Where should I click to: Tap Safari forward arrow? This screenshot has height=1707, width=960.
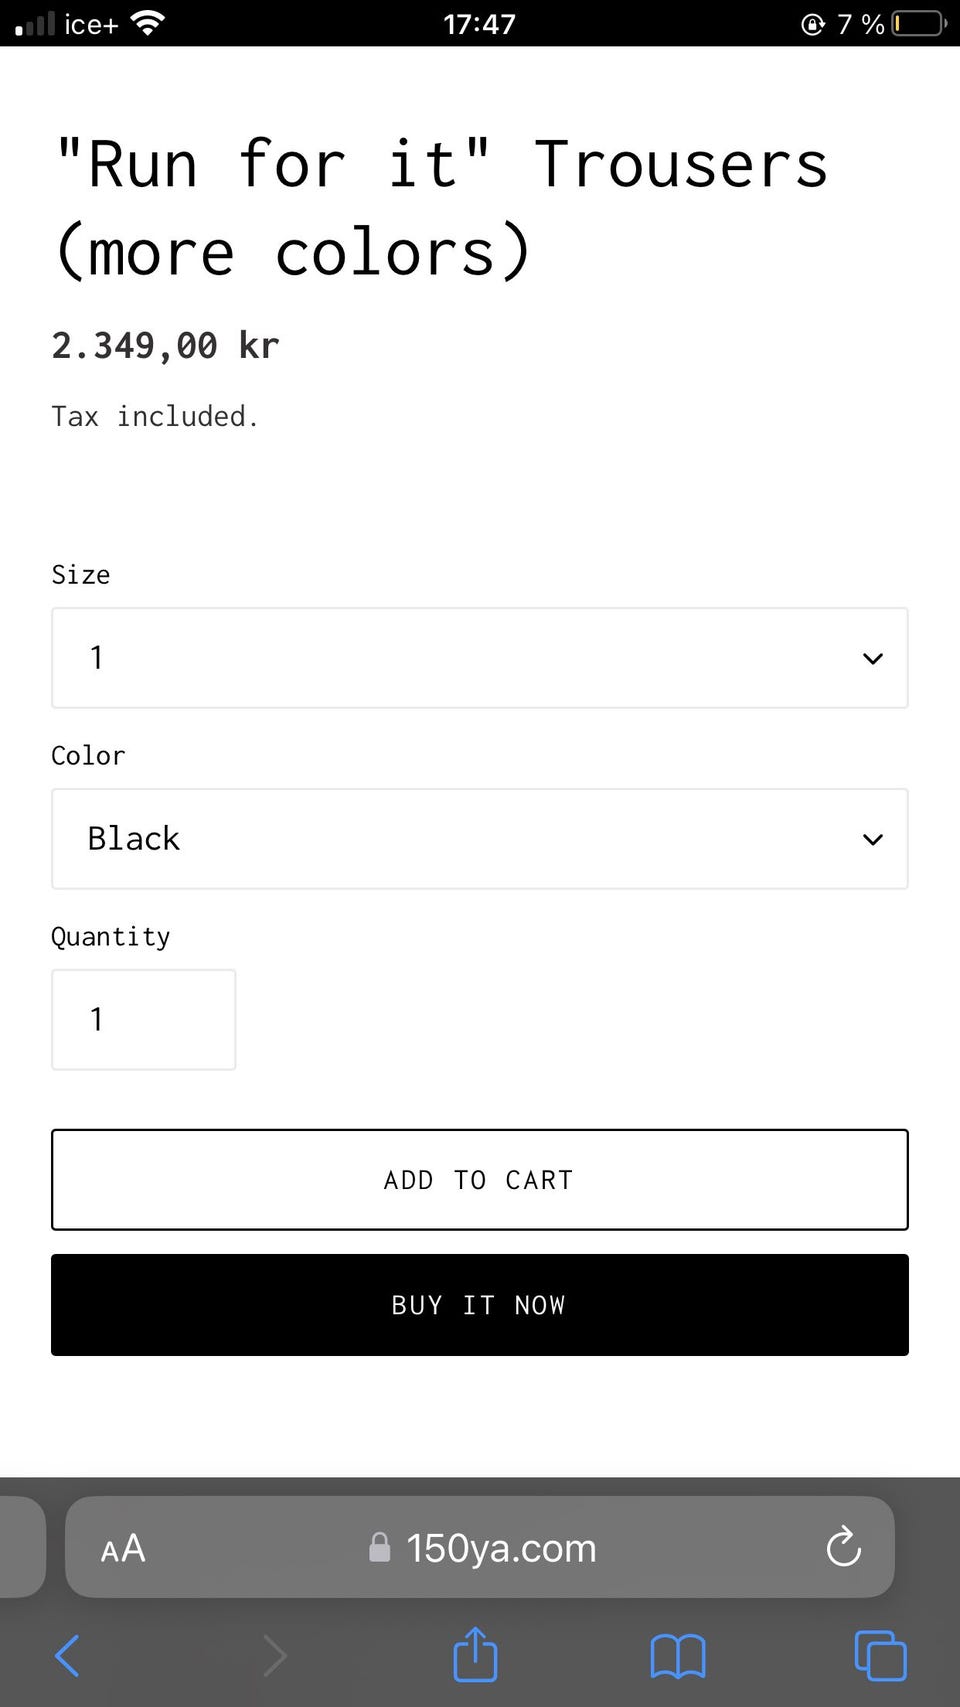pyautogui.click(x=275, y=1656)
